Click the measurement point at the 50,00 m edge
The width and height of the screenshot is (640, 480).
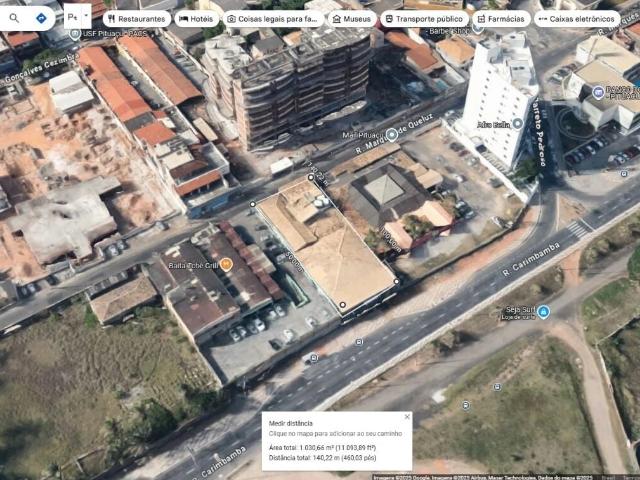pos(253,204)
